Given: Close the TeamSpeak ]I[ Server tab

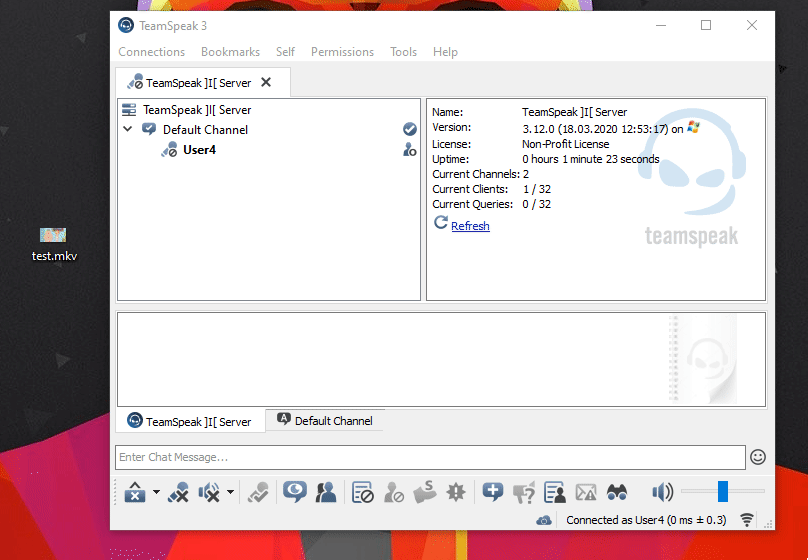Looking at the screenshot, I should (266, 82).
